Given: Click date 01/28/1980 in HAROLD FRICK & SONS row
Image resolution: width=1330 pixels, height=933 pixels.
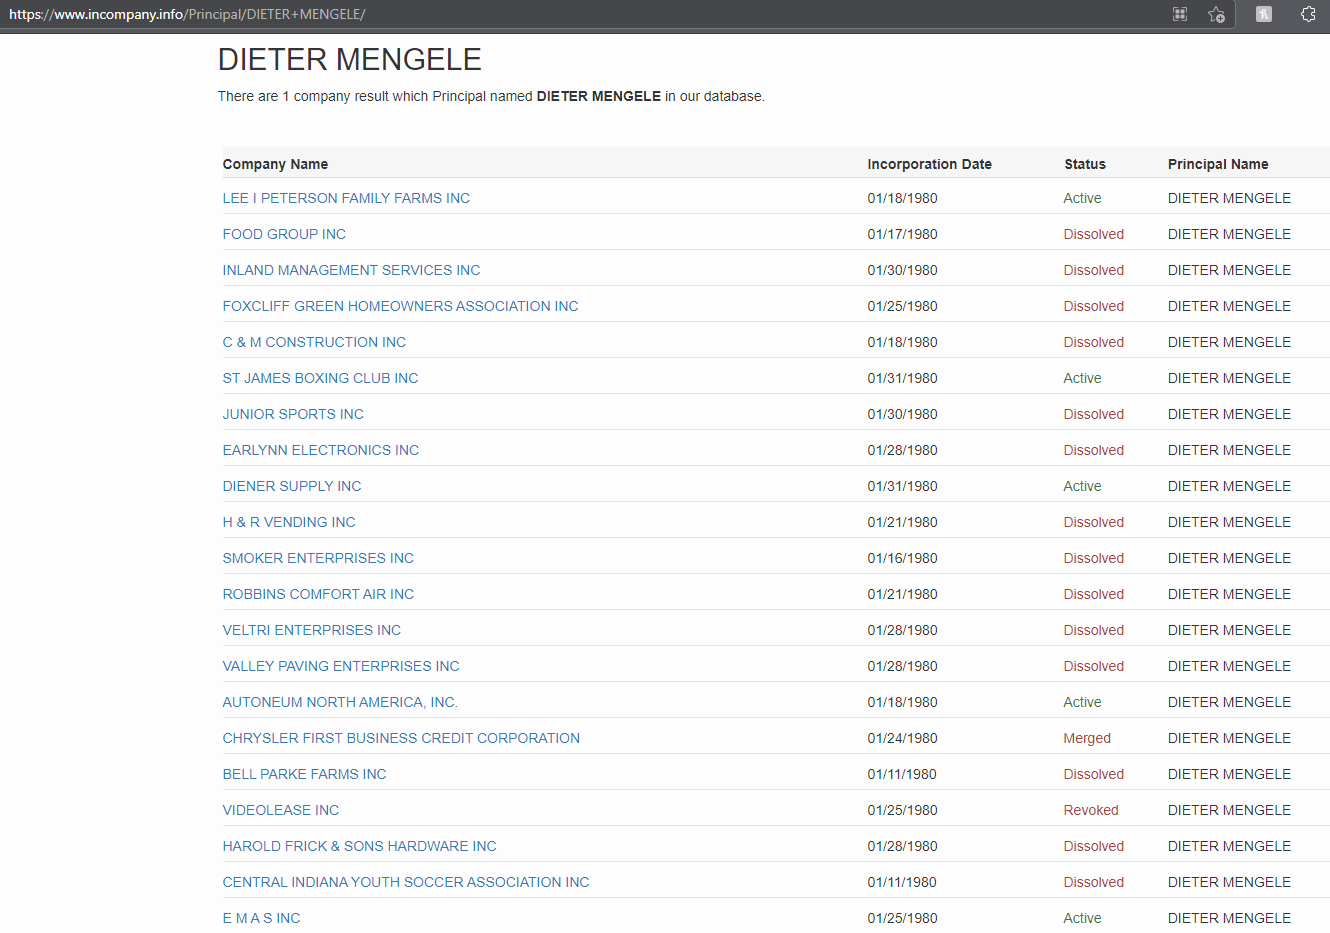Looking at the screenshot, I should tap(903, 846).
